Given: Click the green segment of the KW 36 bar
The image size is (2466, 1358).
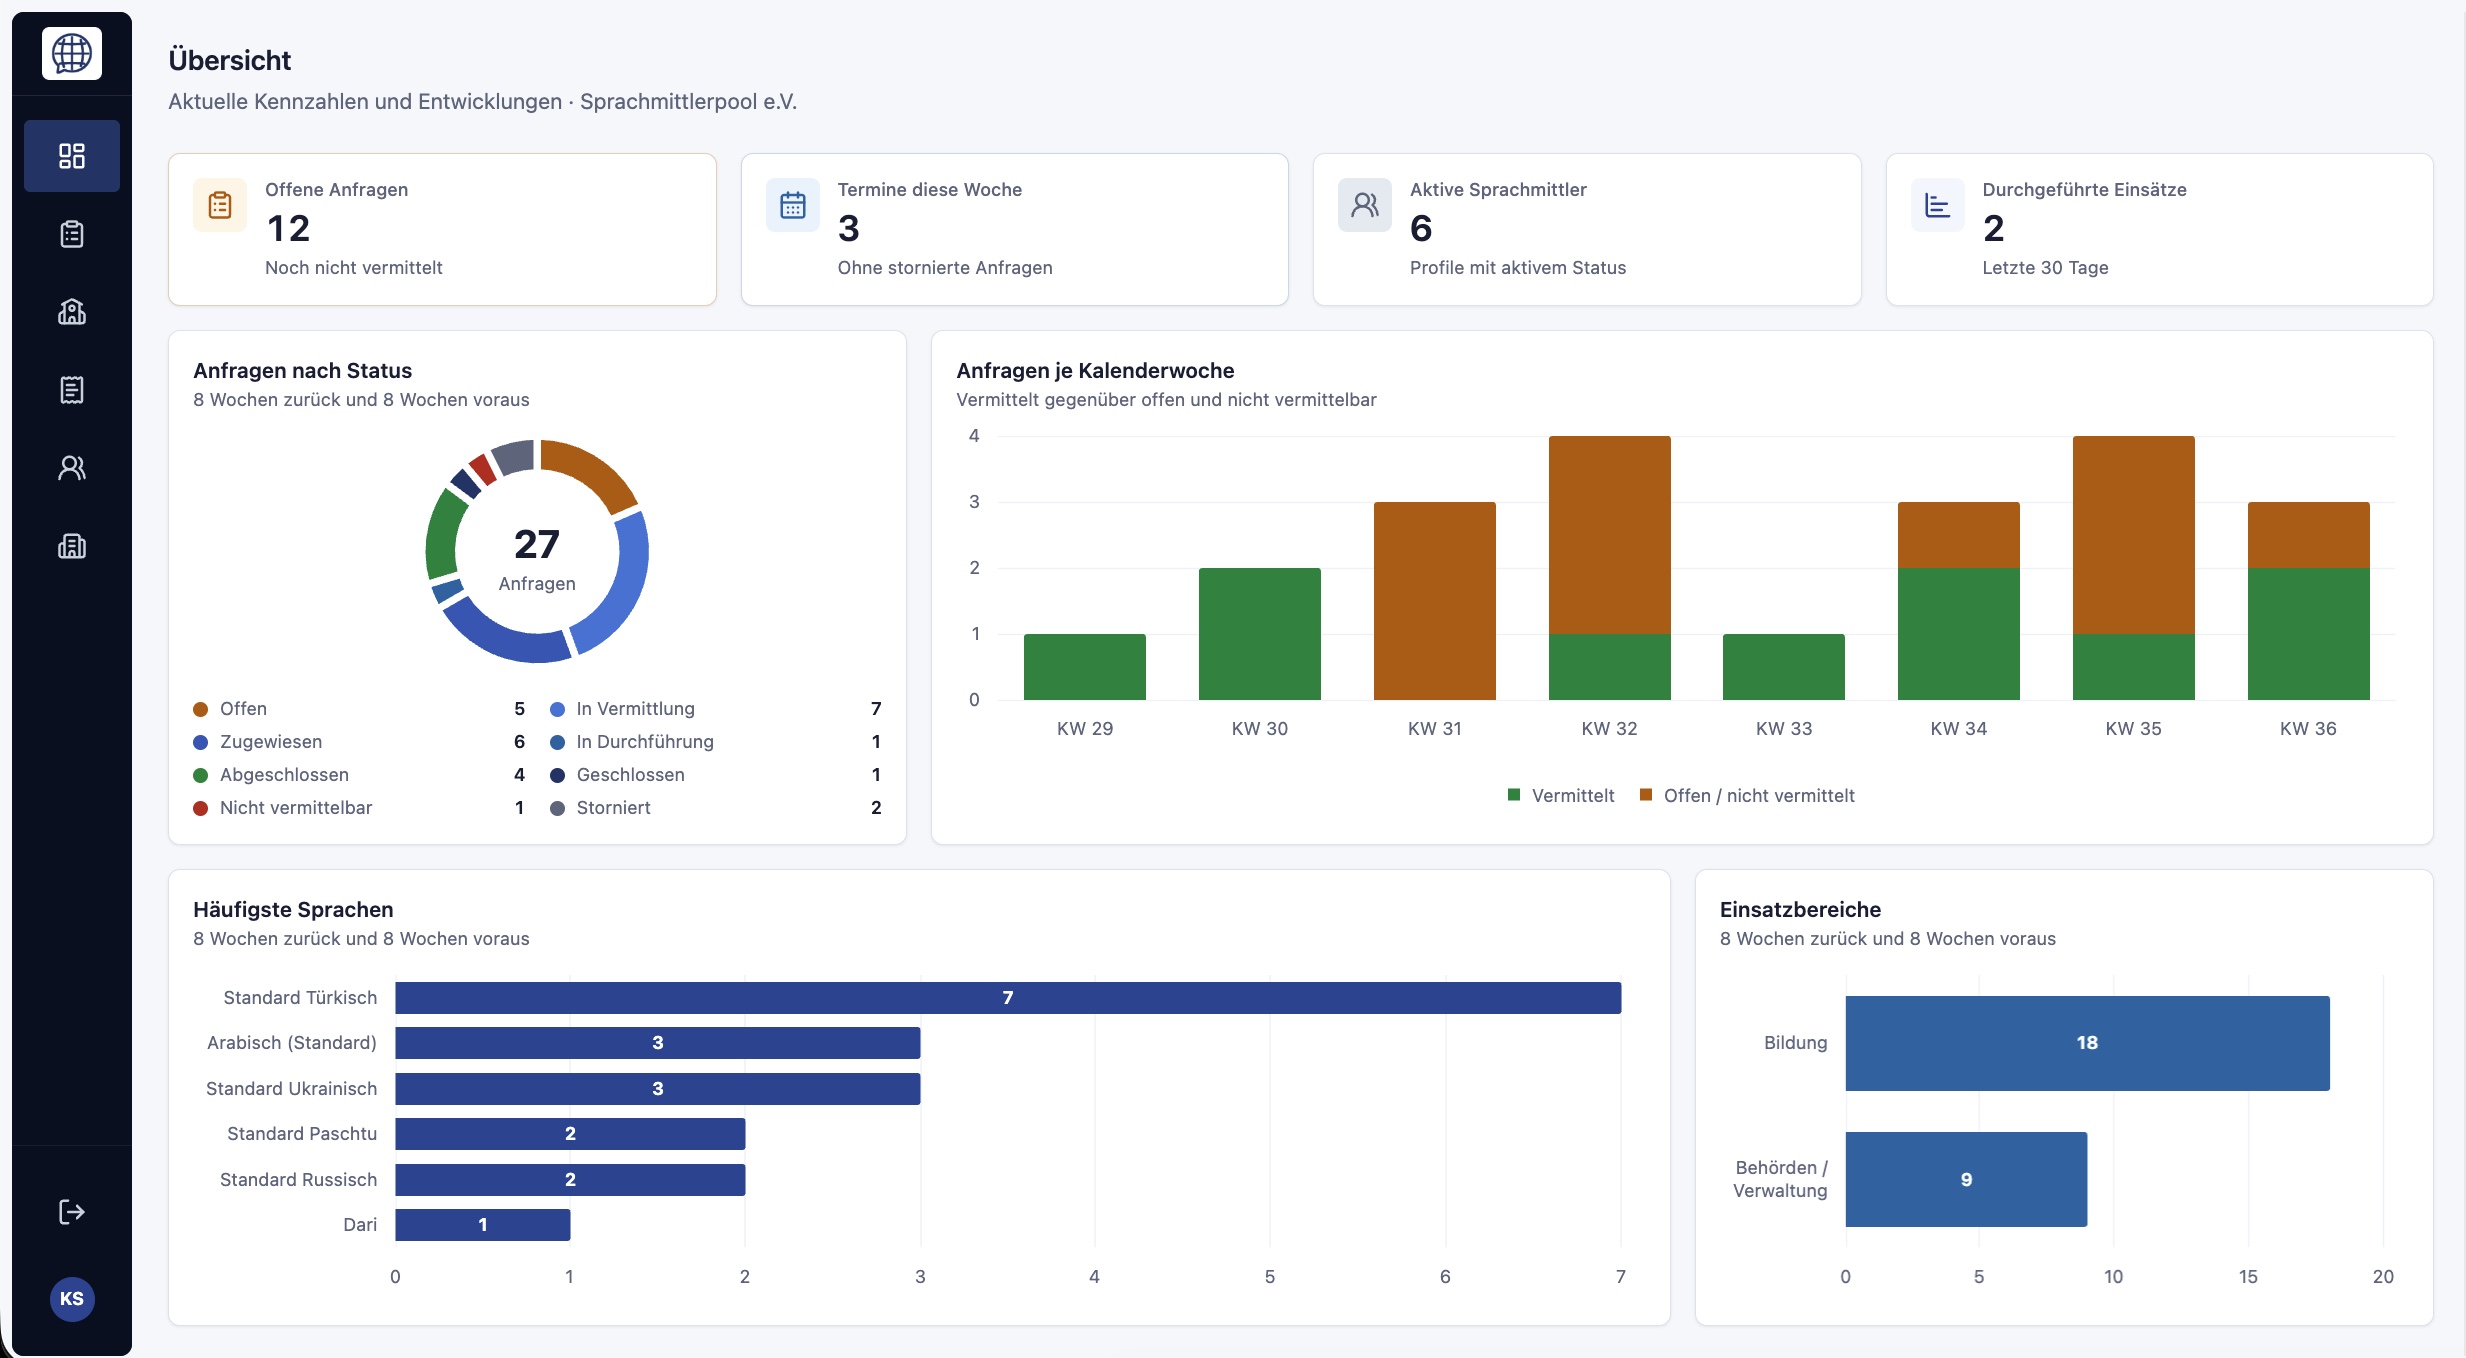Looking at the screenshot, I should click(x=2309, y=634).
